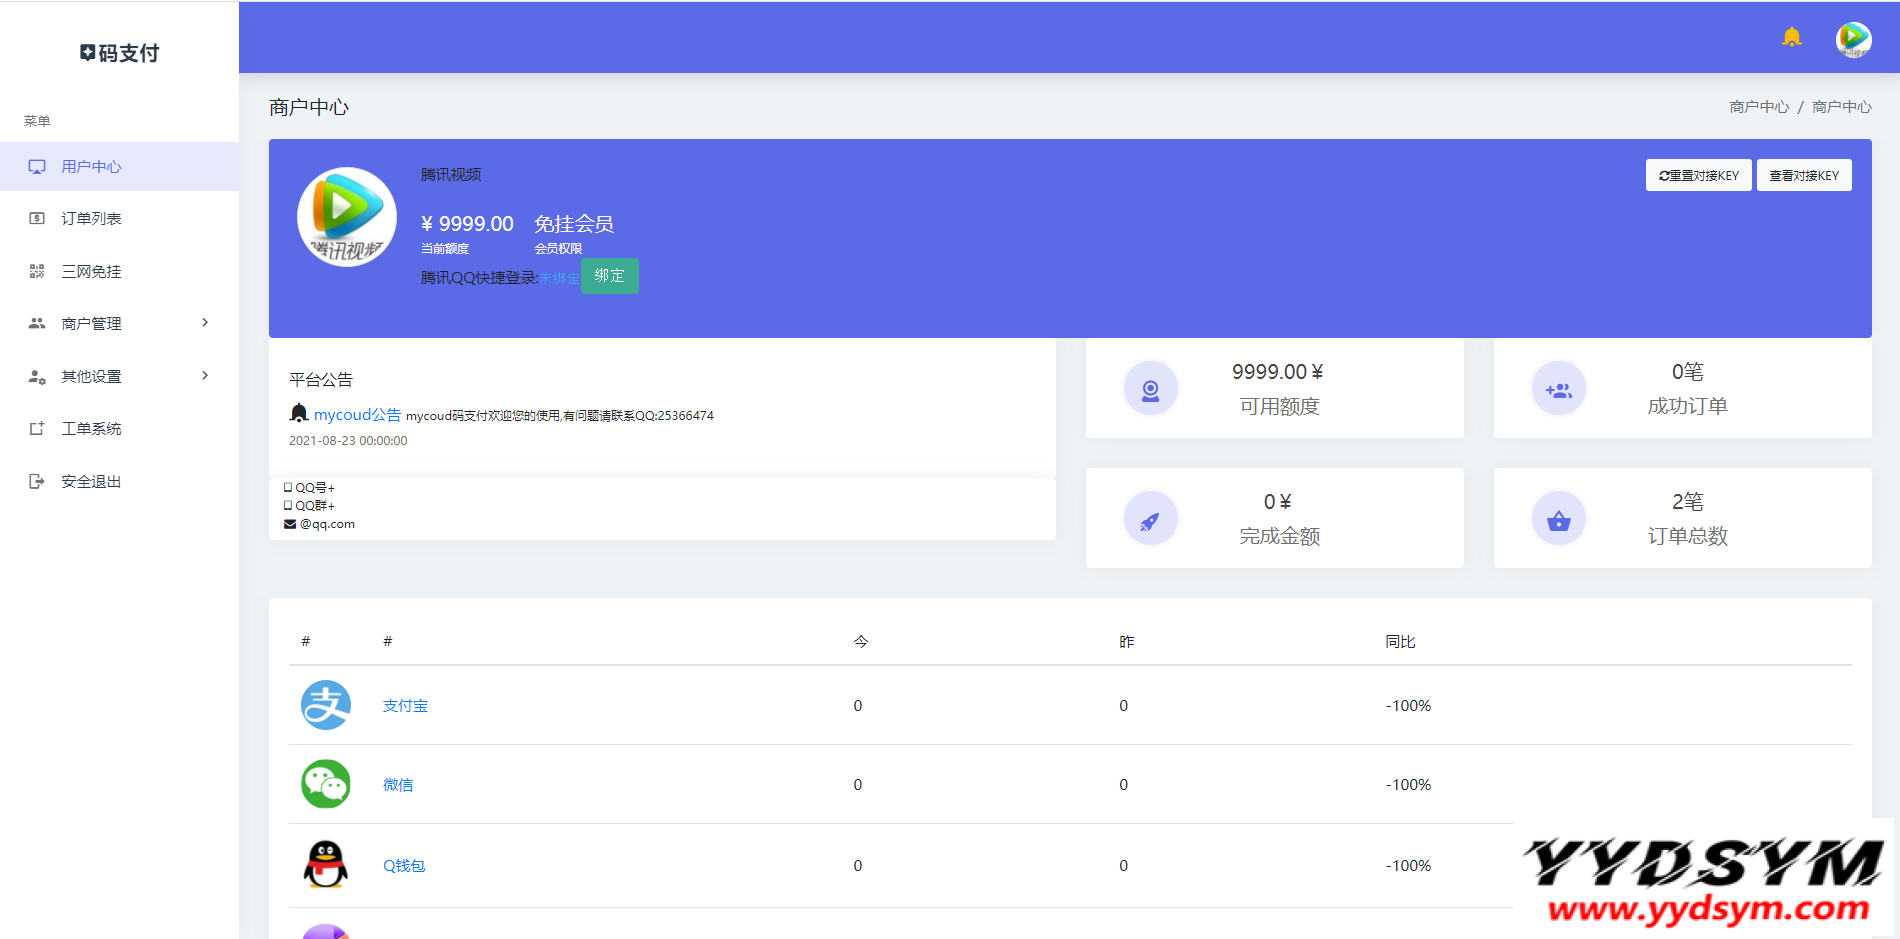Click the green 绑定 button
This screenshot has height=939, width=1900.
609,276
